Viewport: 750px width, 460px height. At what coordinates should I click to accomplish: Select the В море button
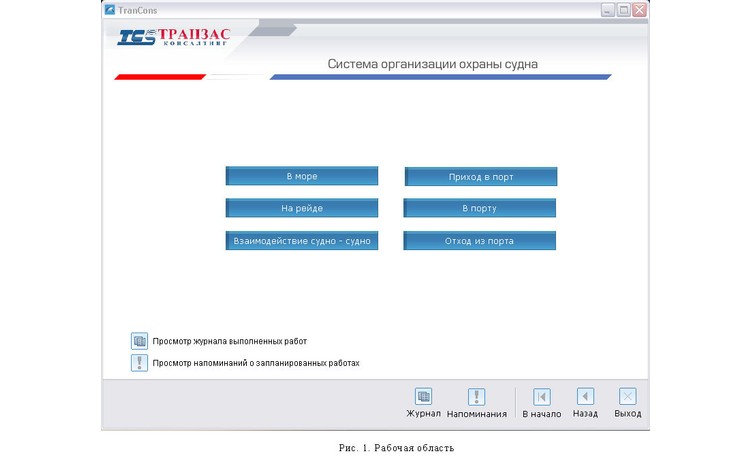coord(301,177)
